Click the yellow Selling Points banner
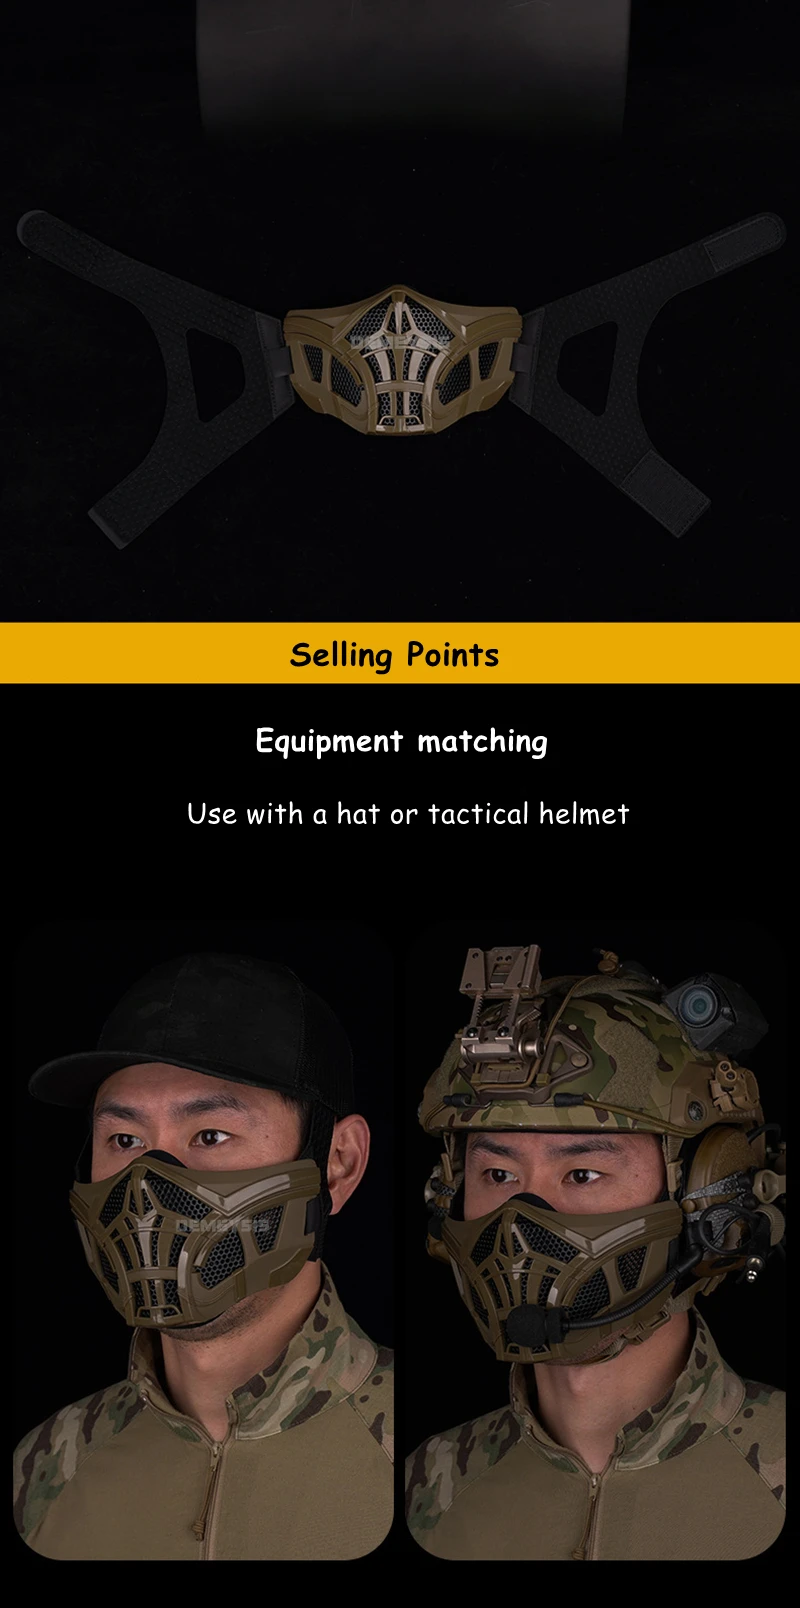 pos(400,654)
